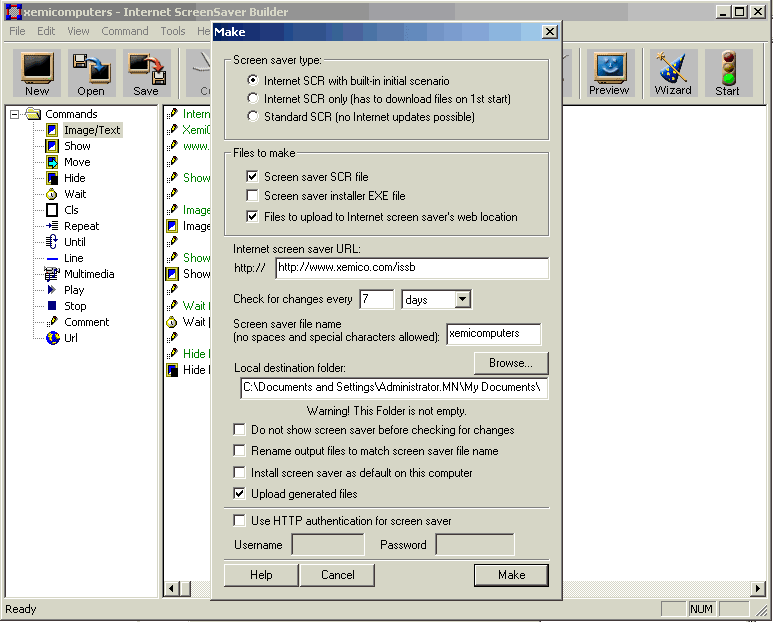This screenshot has width=773, height=622.
Task: Collapse the Commands tree folder
Action: 16,114
